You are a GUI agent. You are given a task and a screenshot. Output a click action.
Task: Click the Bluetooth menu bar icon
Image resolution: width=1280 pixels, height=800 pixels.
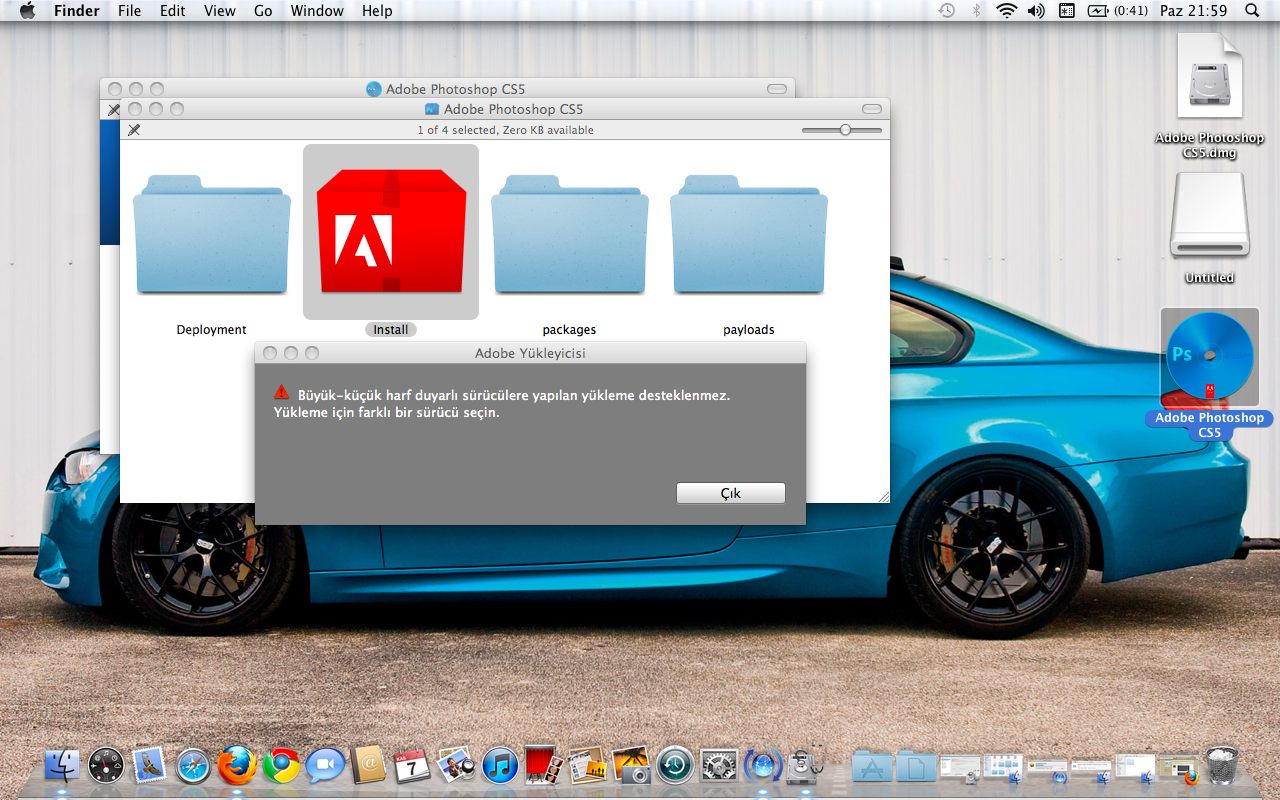[977, 11]
